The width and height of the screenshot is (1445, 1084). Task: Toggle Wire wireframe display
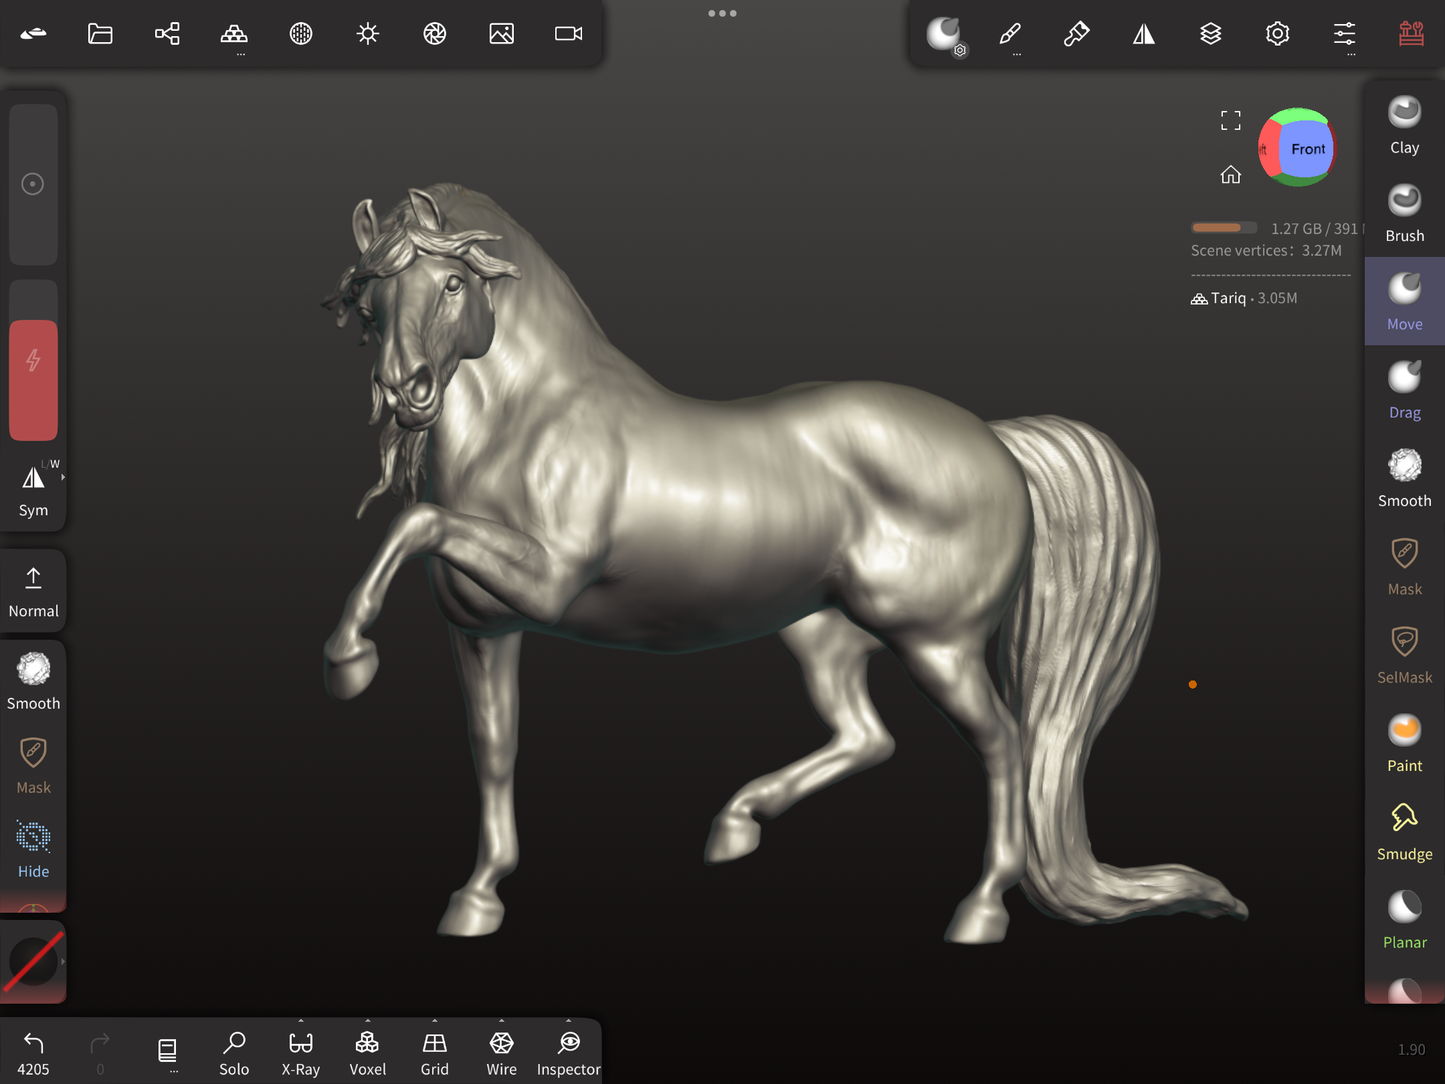(x=501, y=1053)
